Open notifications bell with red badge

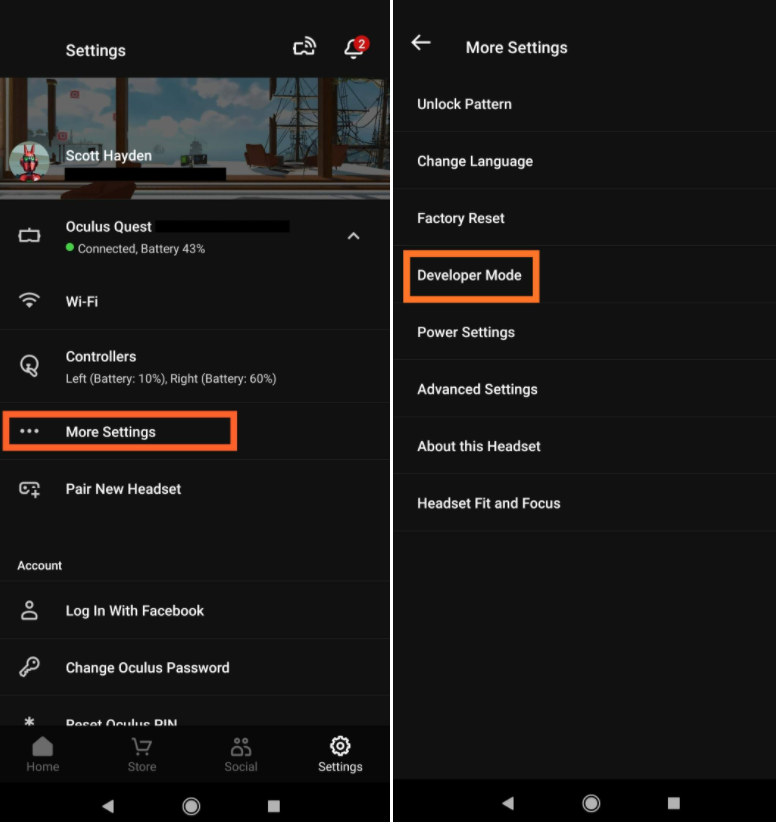pyautogui.click(x=354, y=48)
